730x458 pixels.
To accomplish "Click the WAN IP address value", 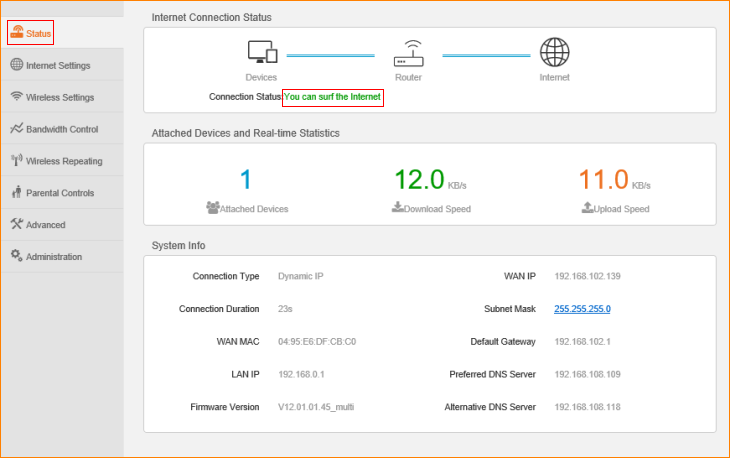I will pos(587,276).
